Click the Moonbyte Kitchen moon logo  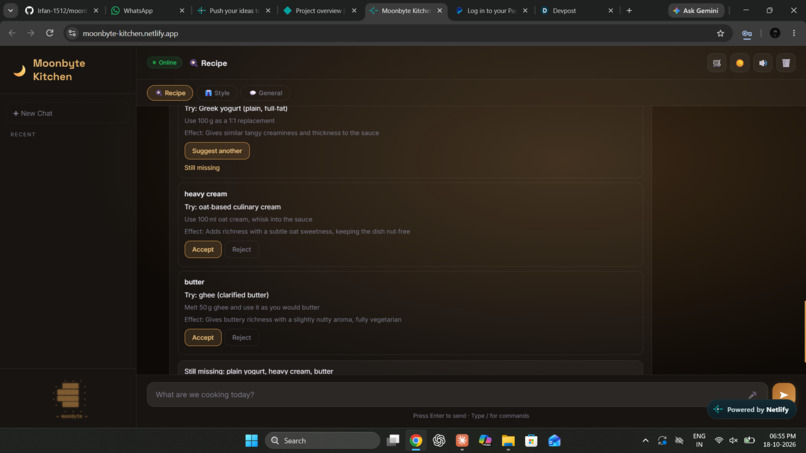[x=20, y=70]
